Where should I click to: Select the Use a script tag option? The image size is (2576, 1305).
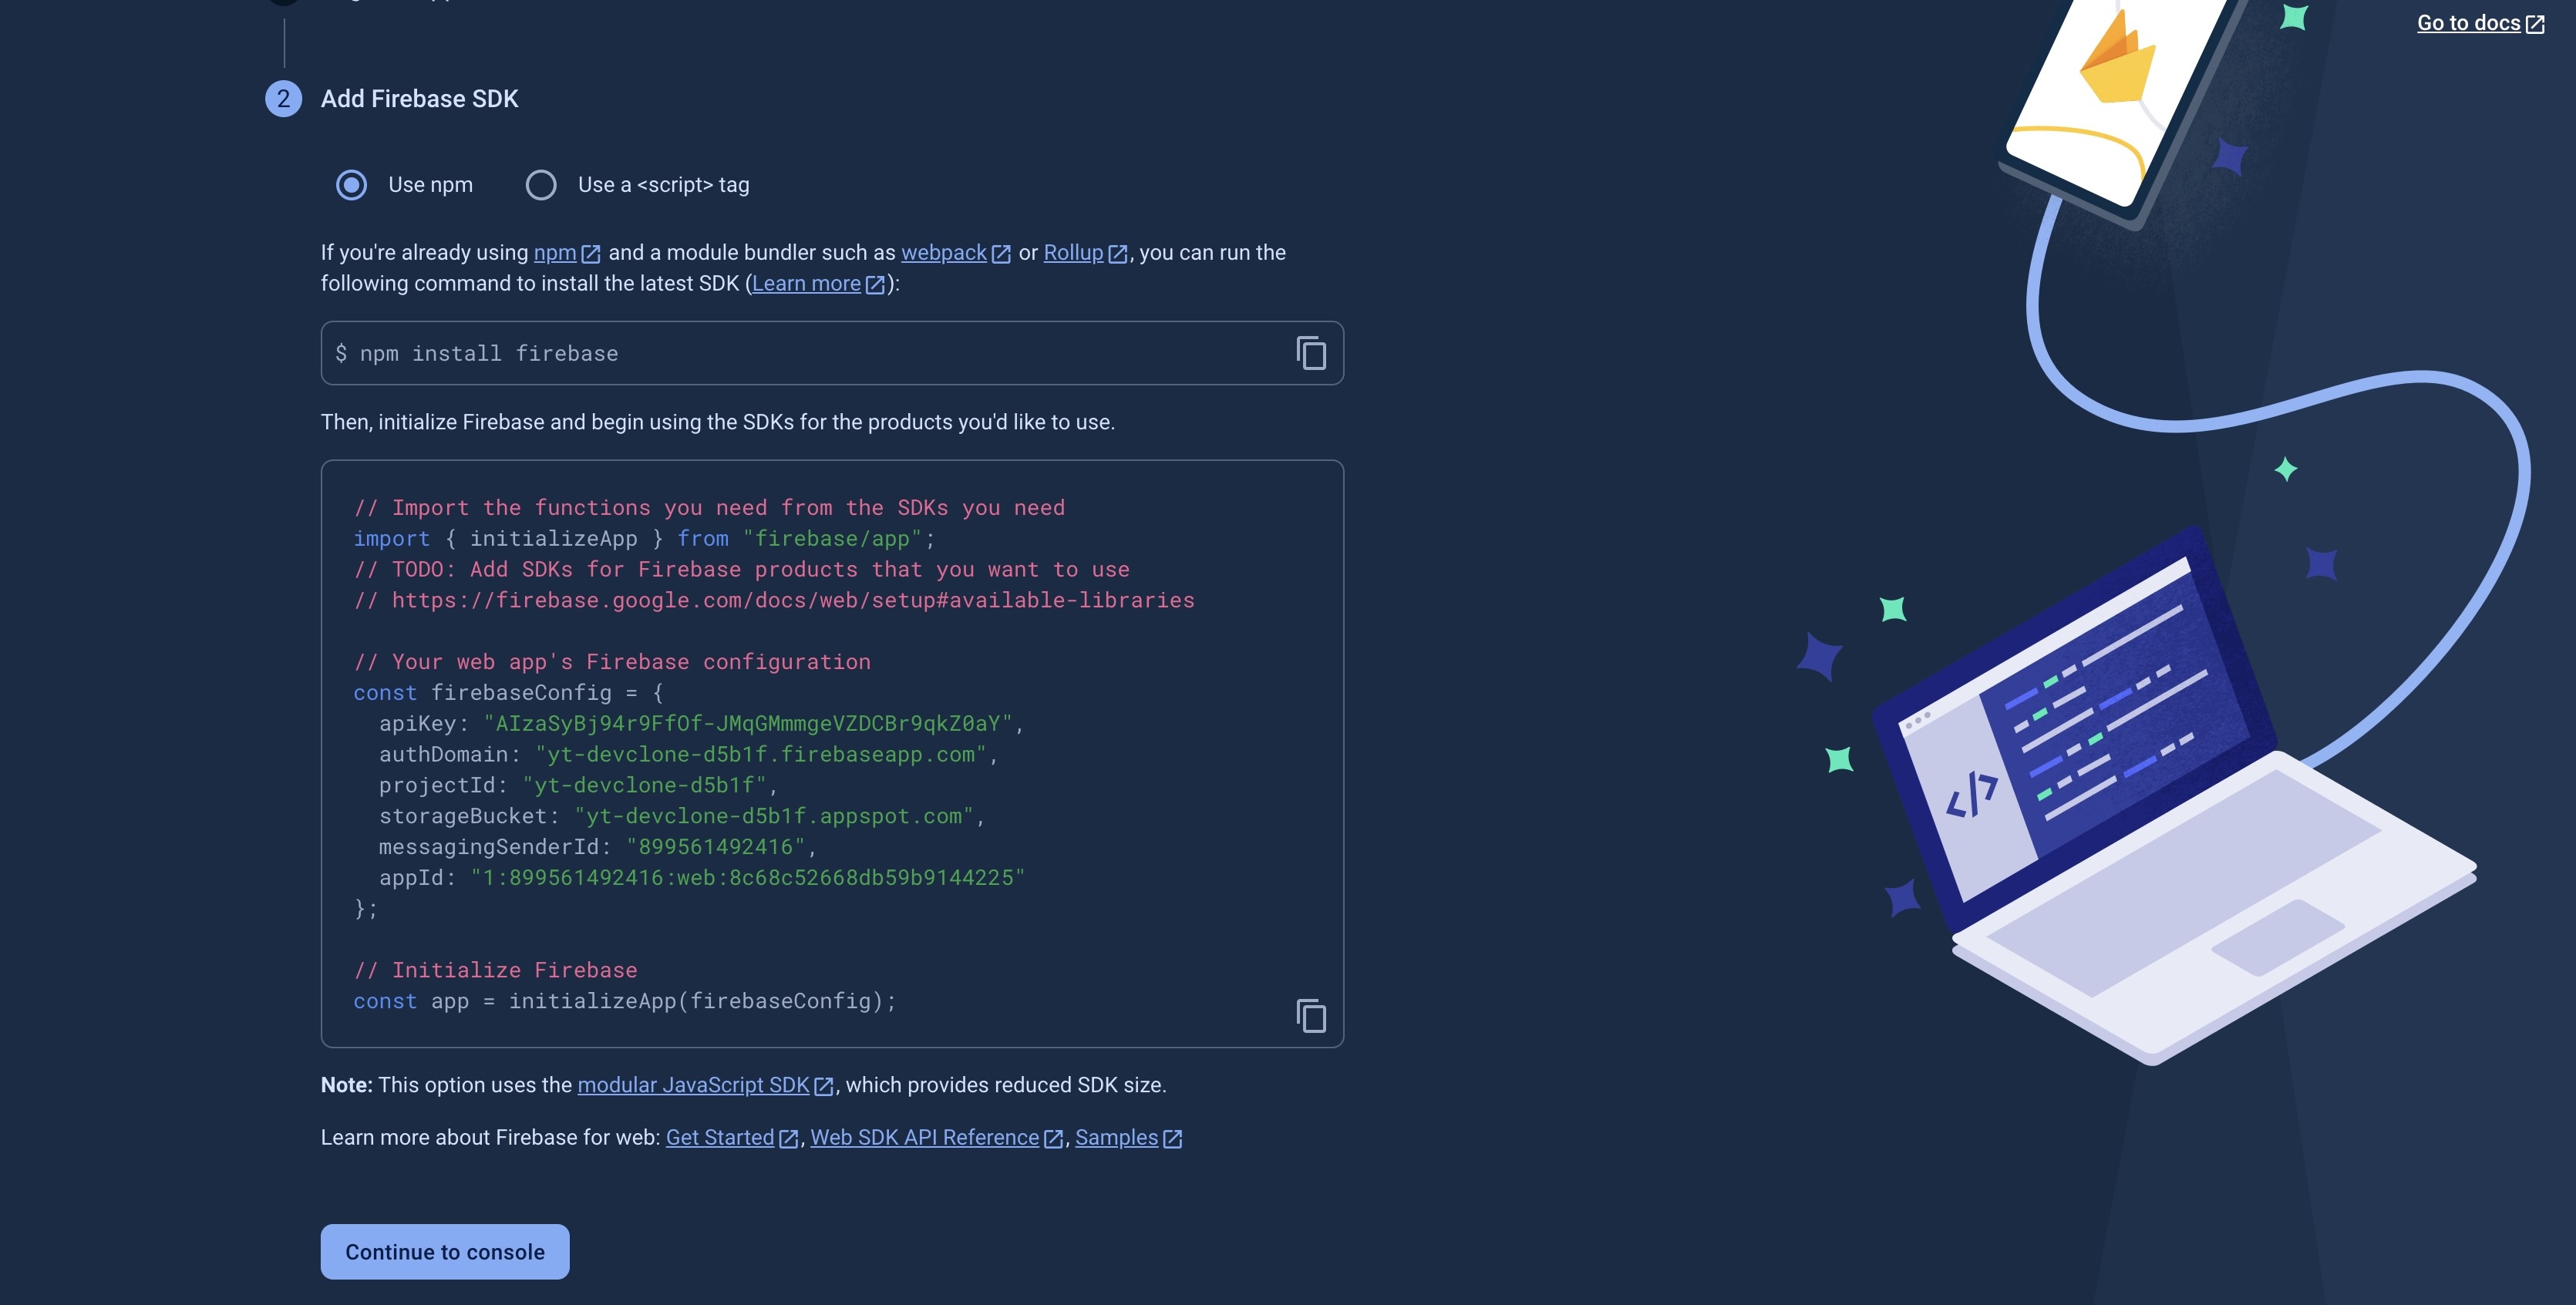click(541, 185)
